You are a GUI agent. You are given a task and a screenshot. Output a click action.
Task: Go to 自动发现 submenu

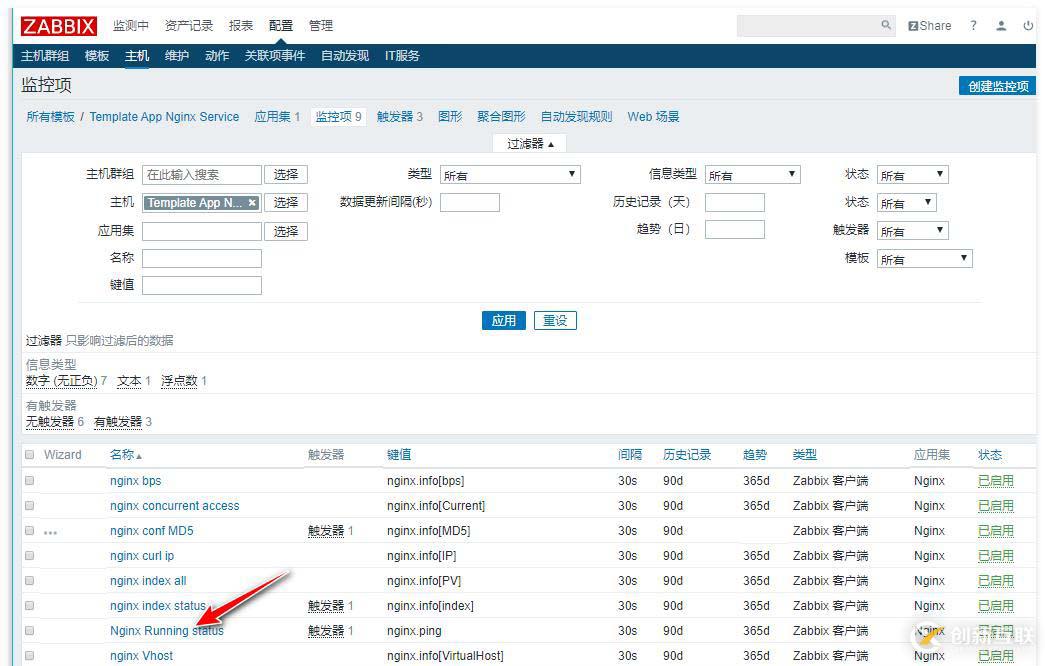point(345,56)
